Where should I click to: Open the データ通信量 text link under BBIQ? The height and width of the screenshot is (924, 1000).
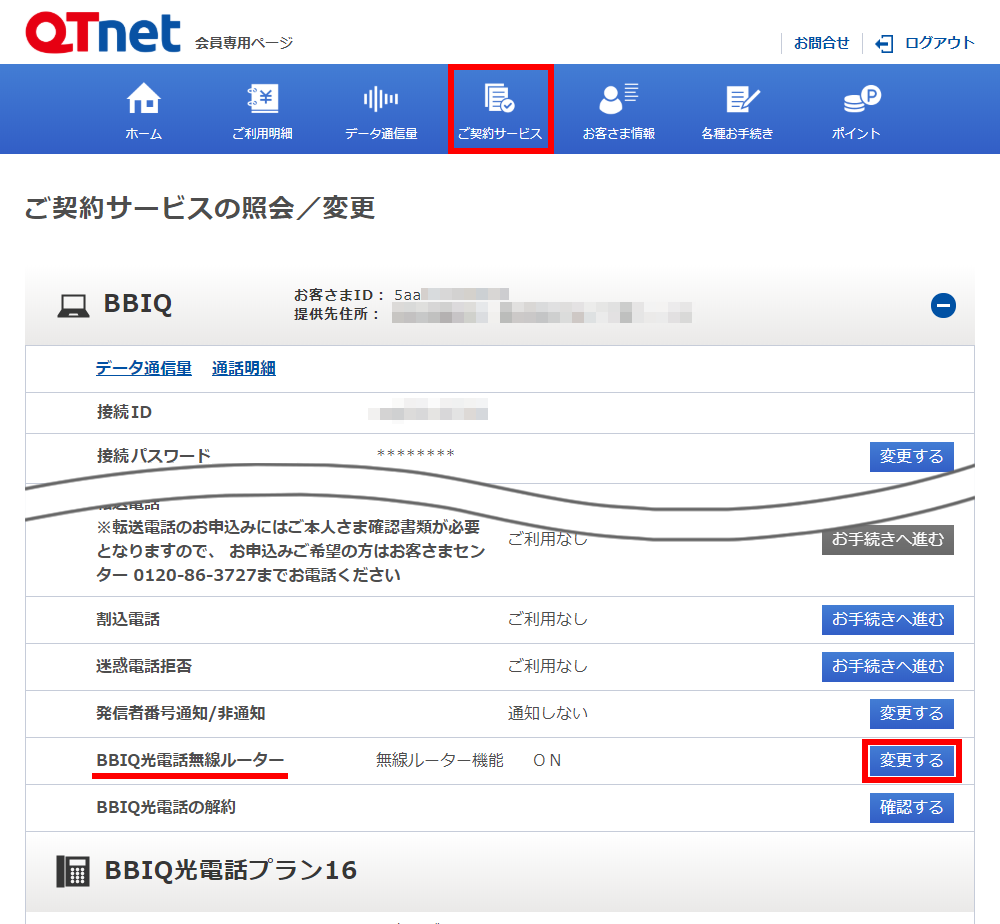[x=143, y=368]
